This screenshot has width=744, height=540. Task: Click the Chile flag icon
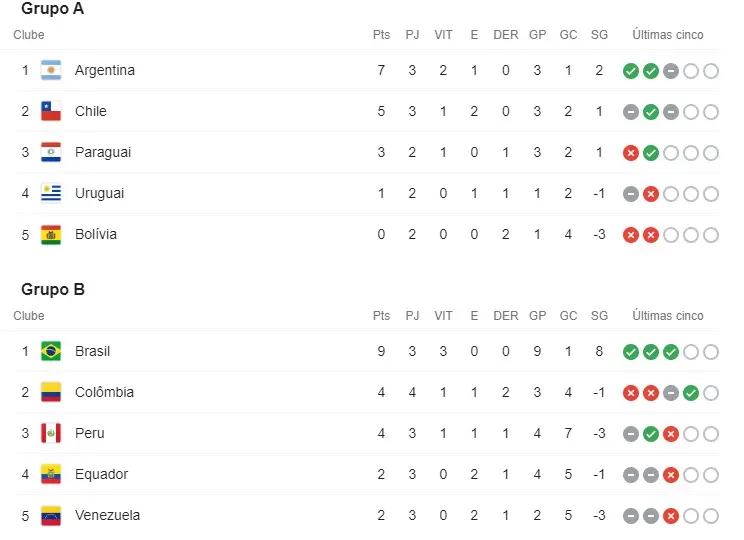pos(51,112)
